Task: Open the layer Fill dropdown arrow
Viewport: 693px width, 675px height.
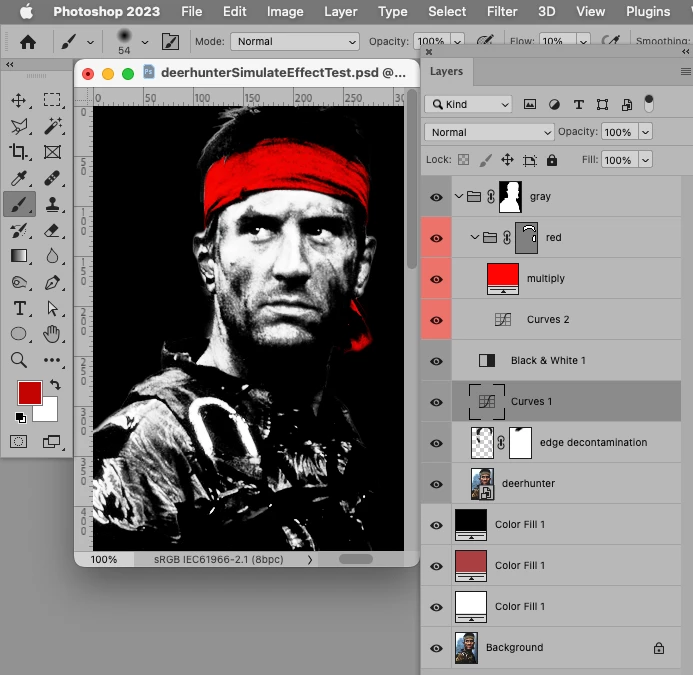Action: pyautogui.click(x=645, y=160)
